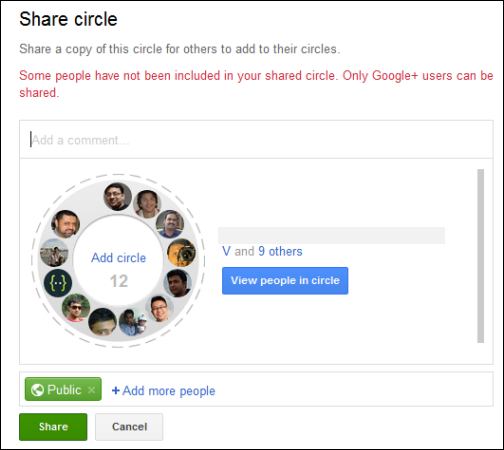The height and width of the screenshot is (450, 504).
Task: Select close-up face avatar at bottom
Action: click(102, 322)
